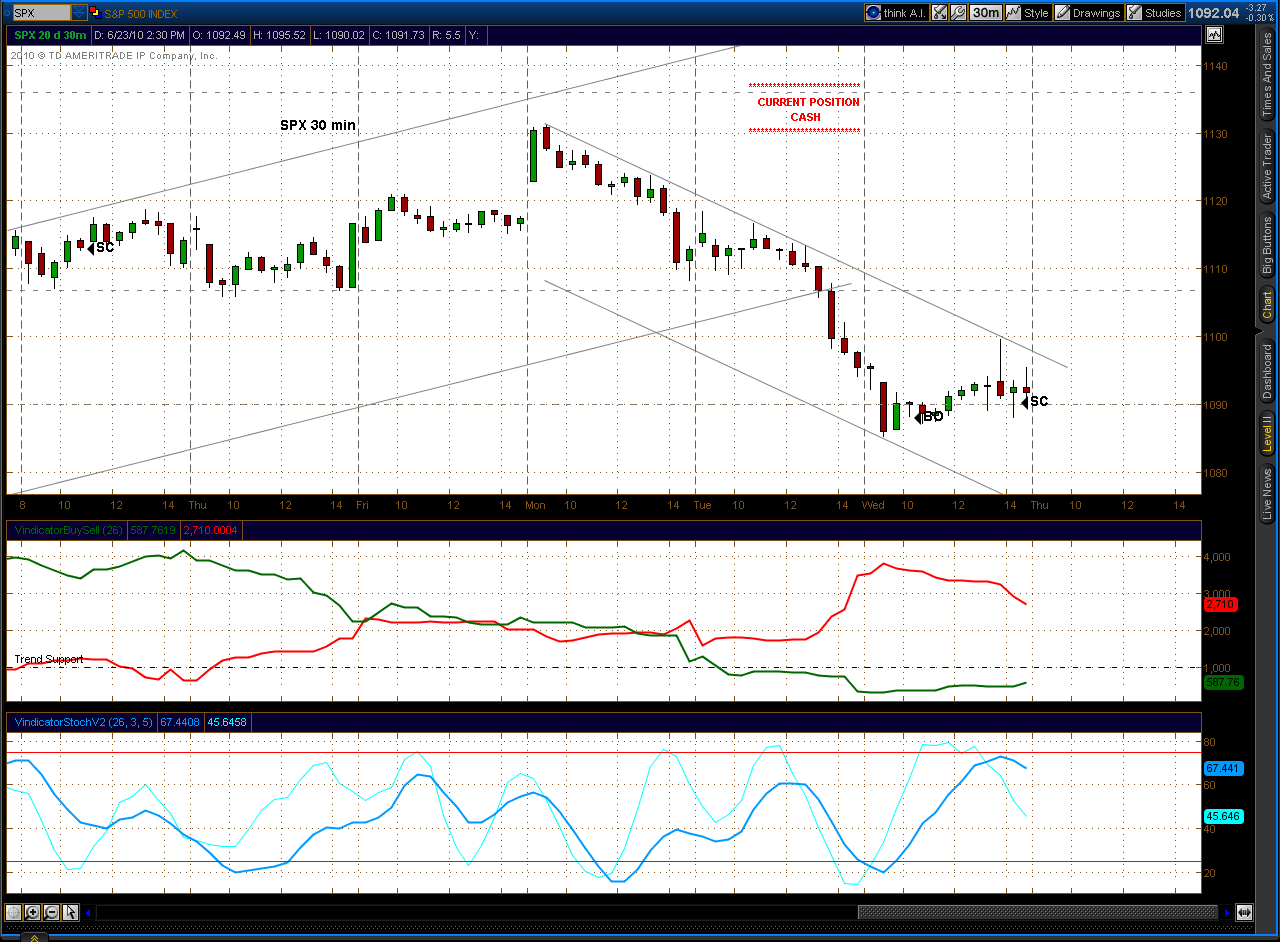This screenshot has width=1280, height=942.
Task: Click the Mon label on time axis
Action: [535, 505]
